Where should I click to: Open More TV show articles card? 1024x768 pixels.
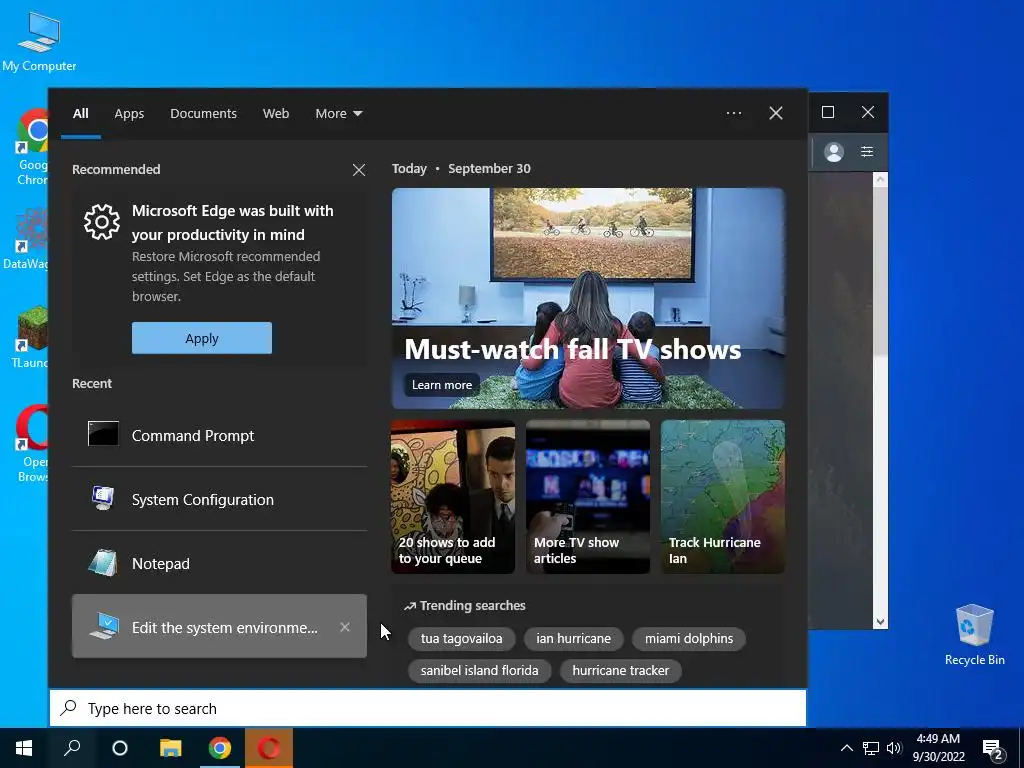click(588, 497)
